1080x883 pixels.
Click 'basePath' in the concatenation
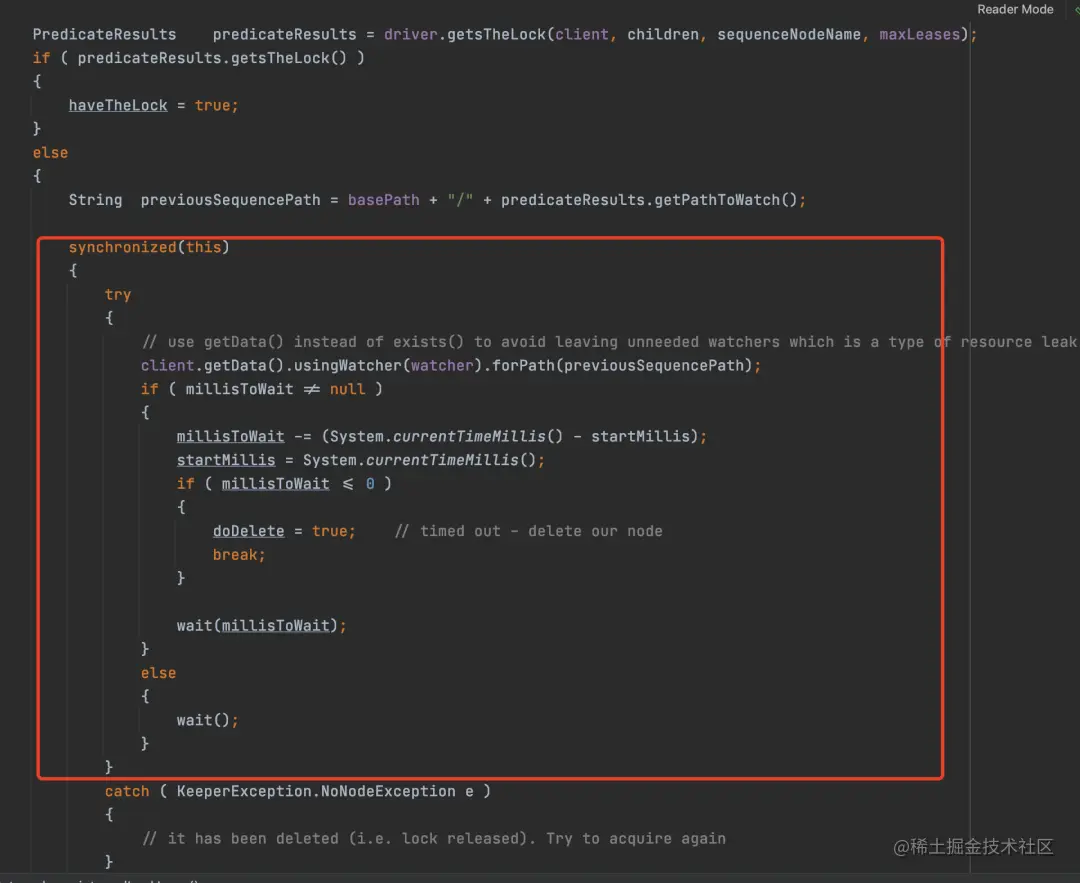(384, 200)
